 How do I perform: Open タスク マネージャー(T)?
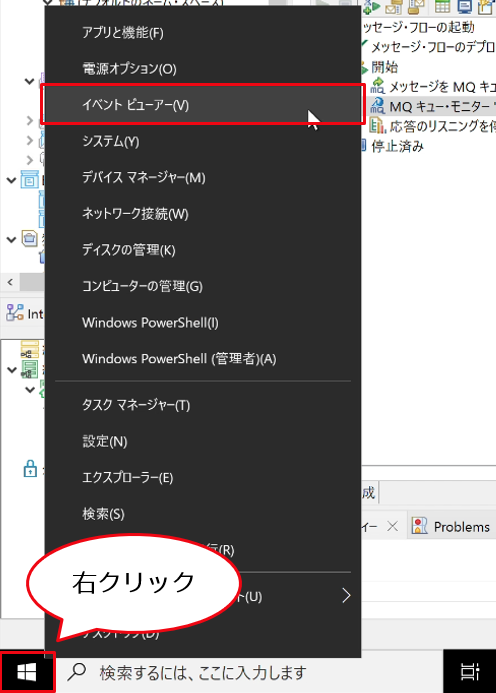pos(202,405)
